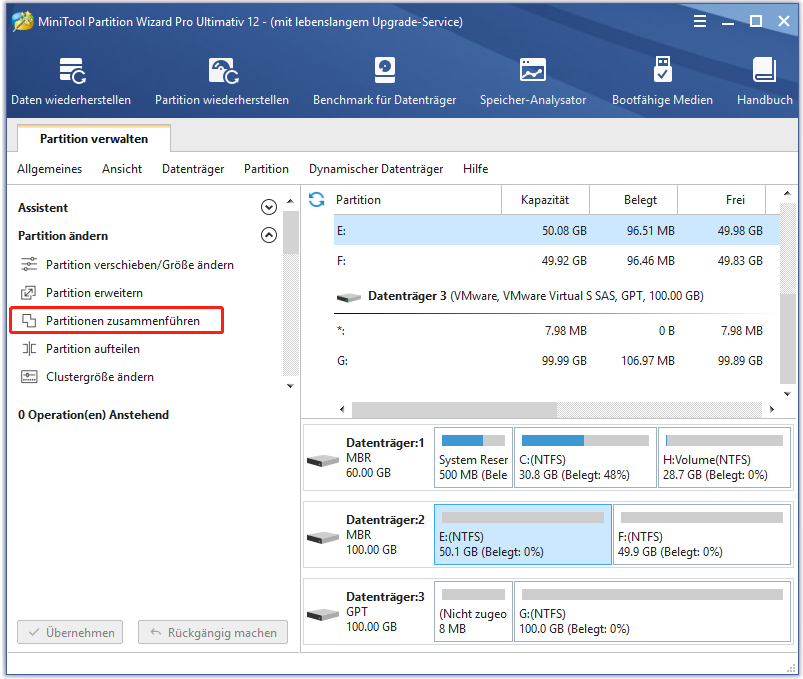The height and width of the screenshot is (679, 803).
Task: Click the Partitionen zusammenführen icon
Action: (x=29, y=321)
